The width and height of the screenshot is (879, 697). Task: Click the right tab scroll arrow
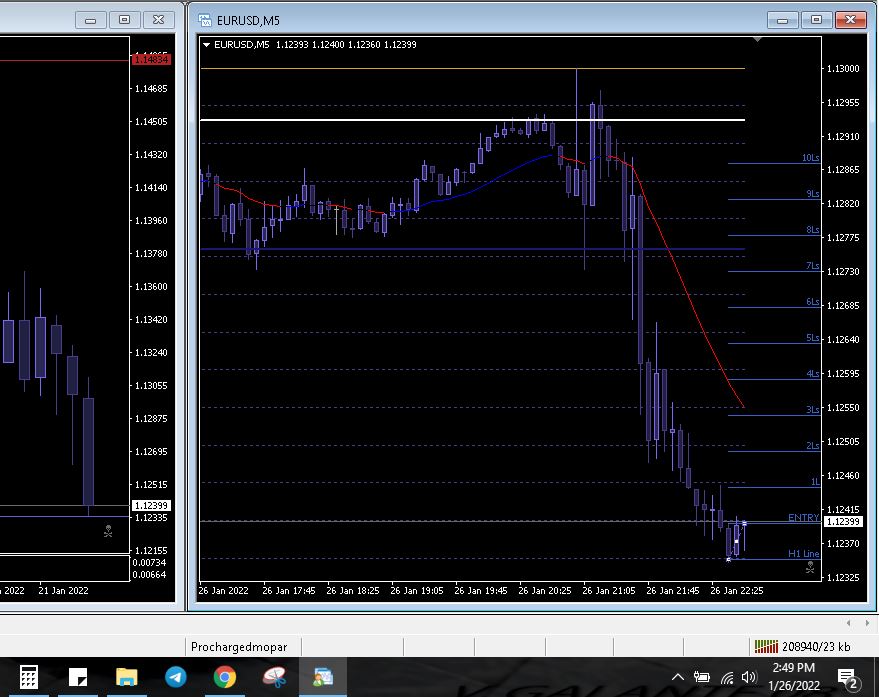[866, 622]
